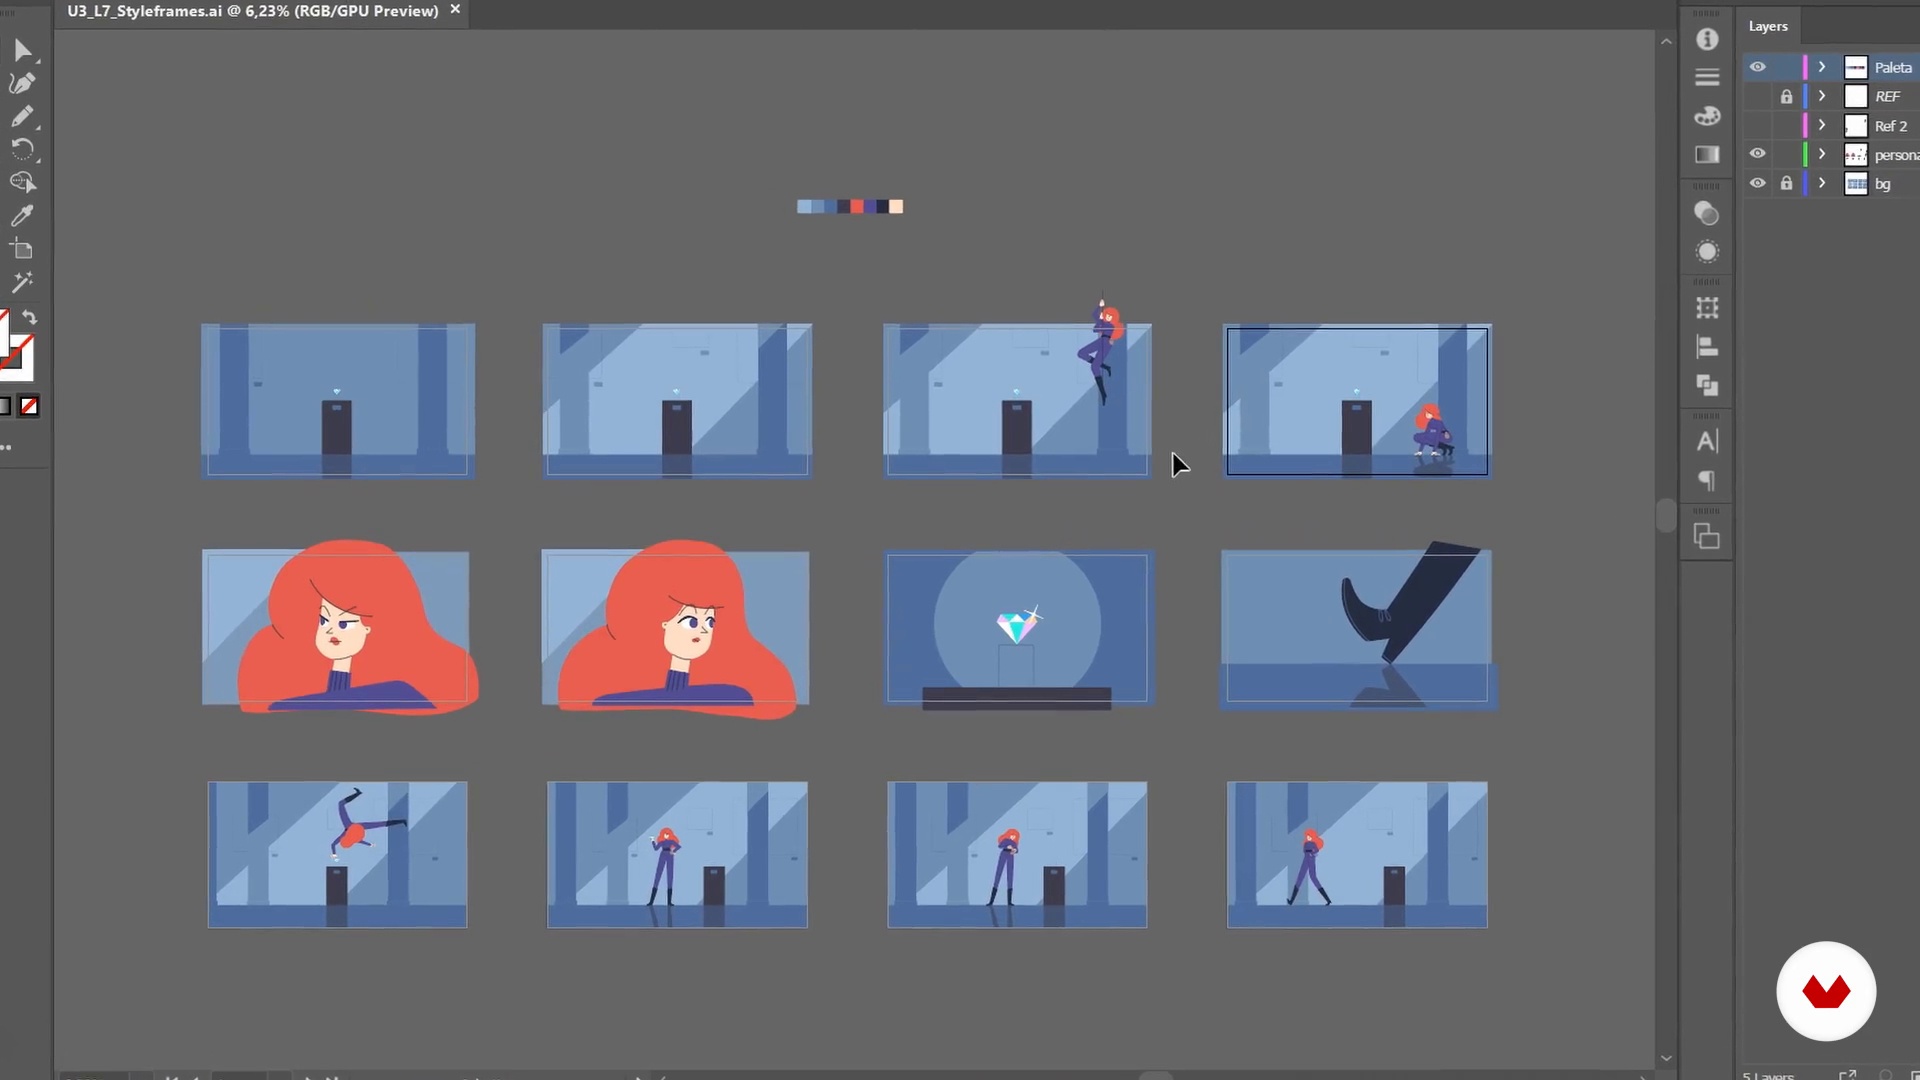Toggle visibility of bg layer

[1758, 183]
